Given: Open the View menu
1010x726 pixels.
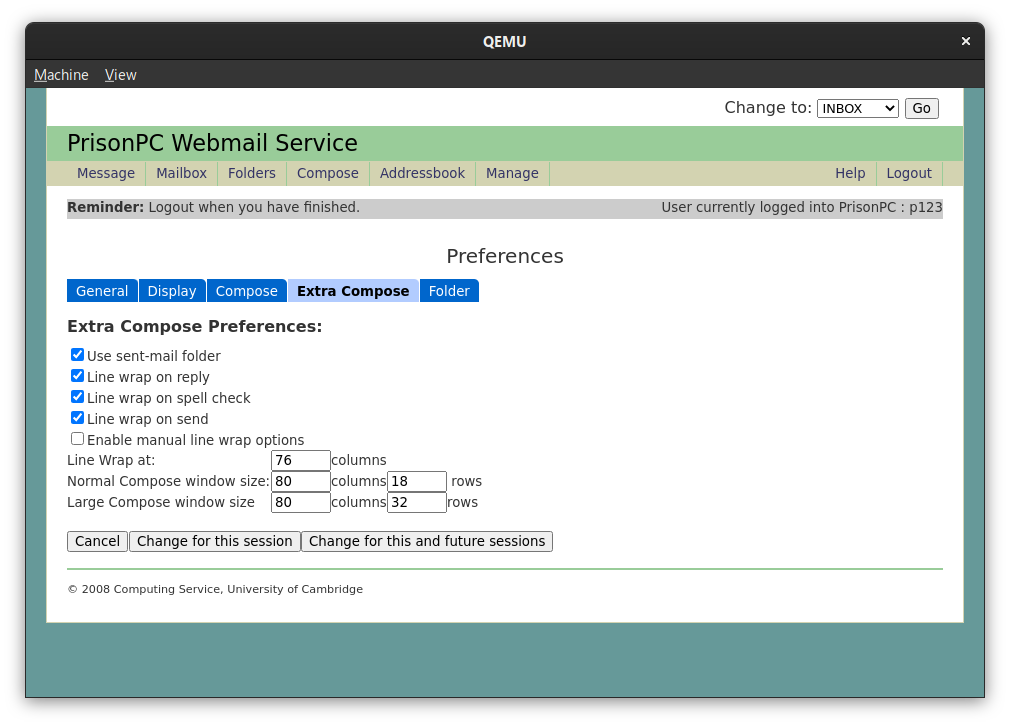Looking at the screenshot, I should (120, 75).
